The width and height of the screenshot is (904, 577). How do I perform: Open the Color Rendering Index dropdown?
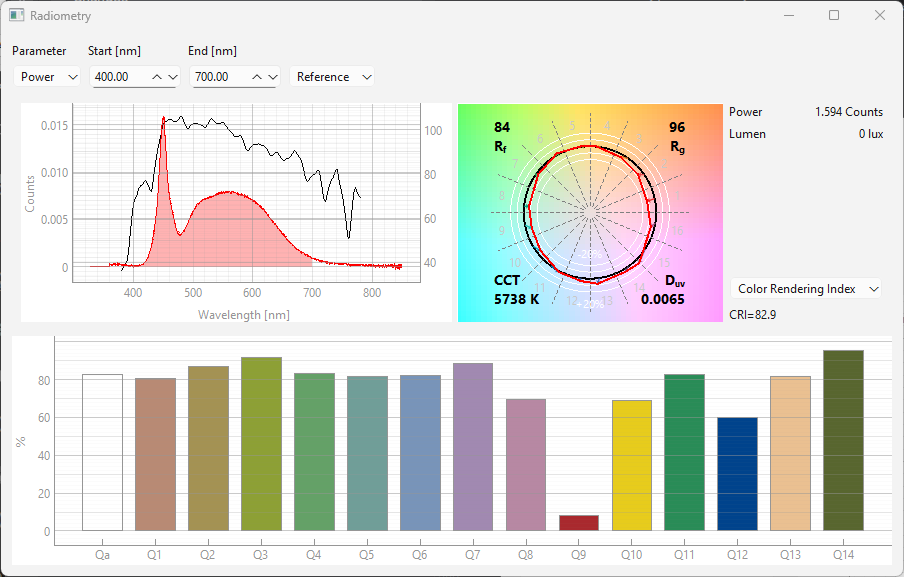coord(806,289)
